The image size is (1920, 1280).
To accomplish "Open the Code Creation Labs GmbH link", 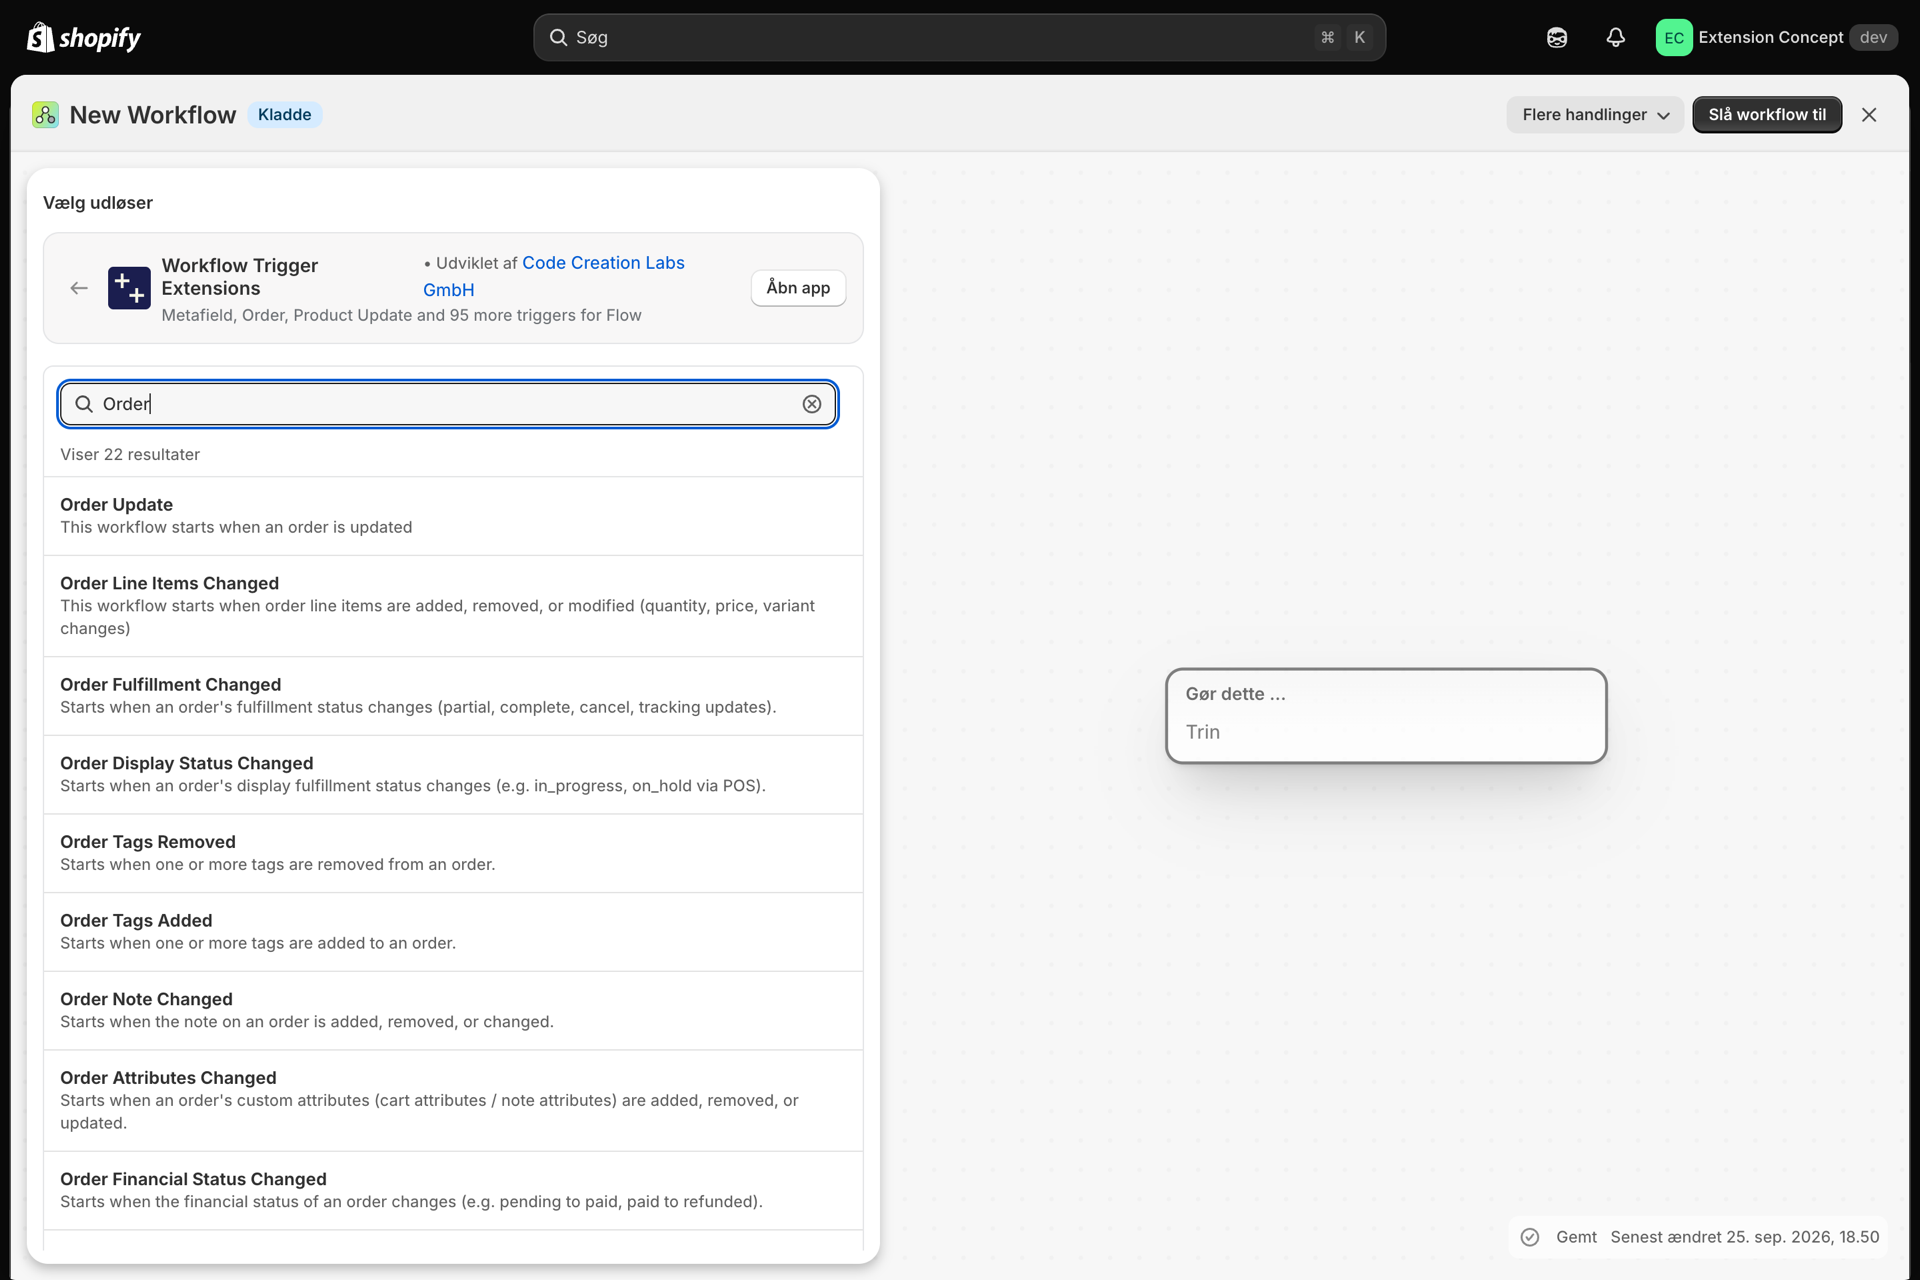I will pyautogui.click(x=554, y=276).
